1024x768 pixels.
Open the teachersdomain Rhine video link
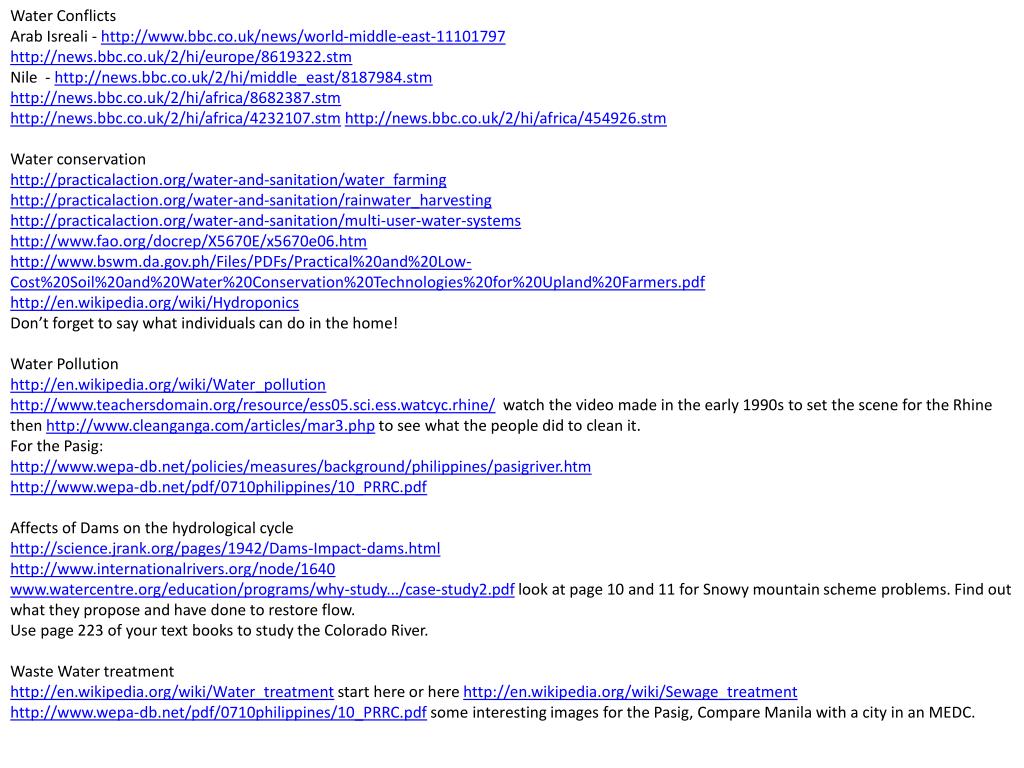coord(253,405)
